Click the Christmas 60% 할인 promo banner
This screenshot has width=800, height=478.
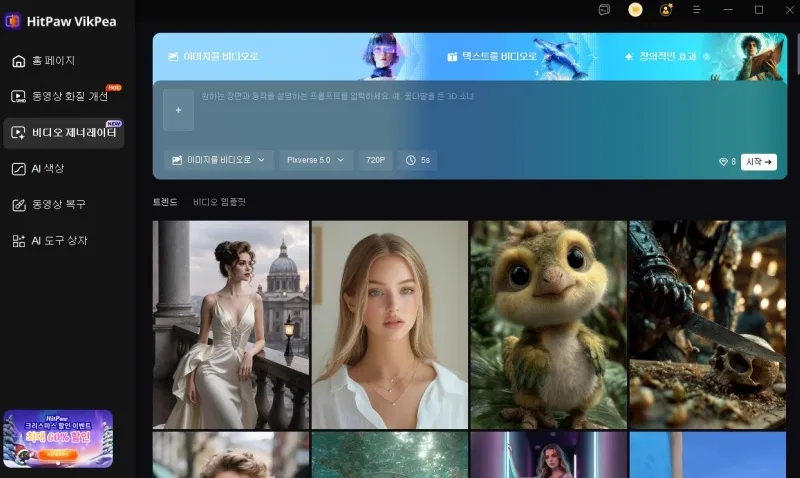click(x=58, y=439)
